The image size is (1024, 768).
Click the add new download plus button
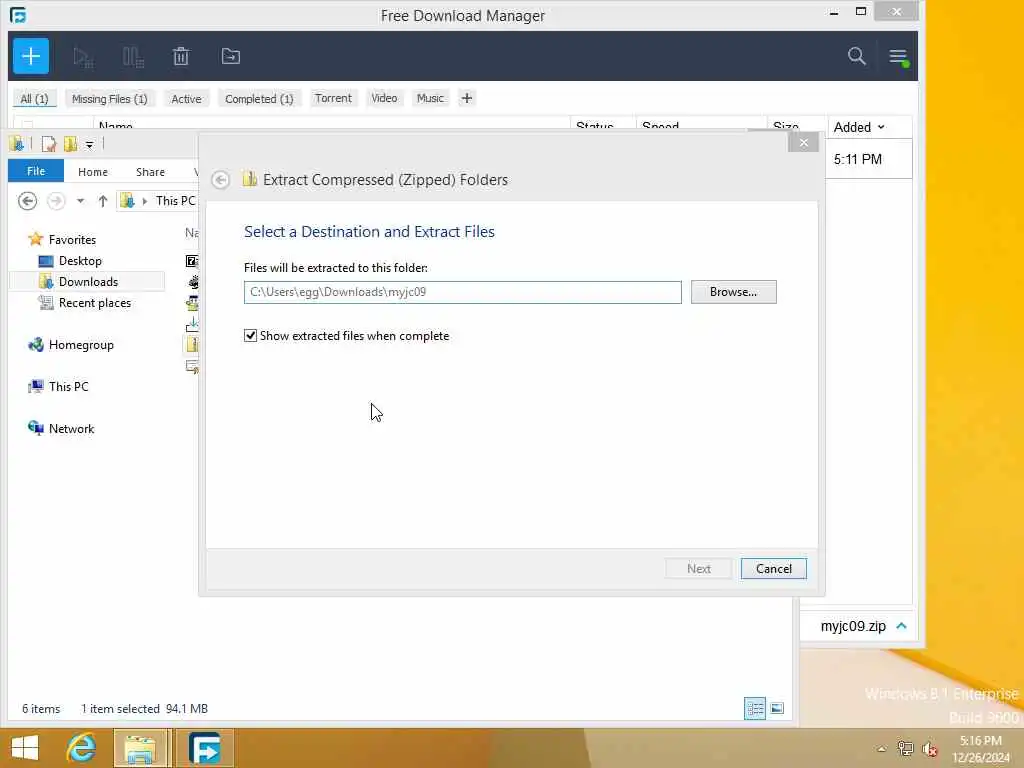[x=31, y=56]
